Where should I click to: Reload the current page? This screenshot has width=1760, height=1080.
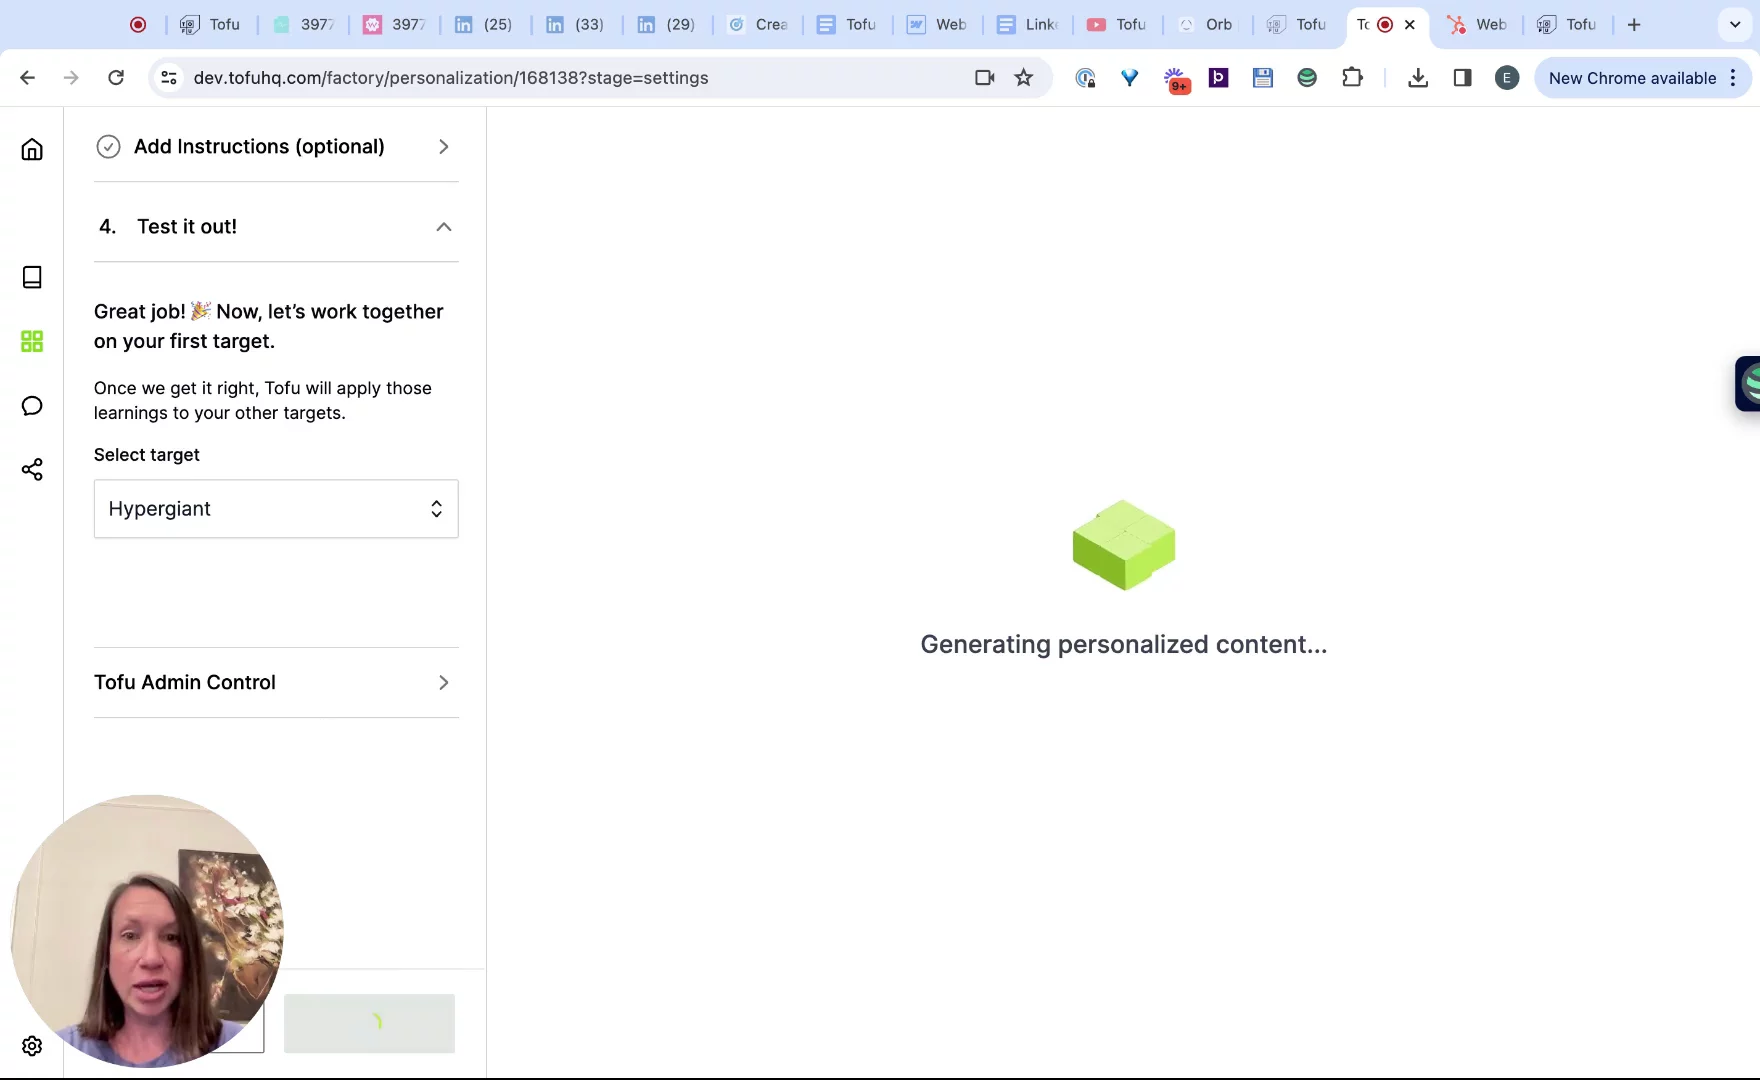tap(116, 78)
